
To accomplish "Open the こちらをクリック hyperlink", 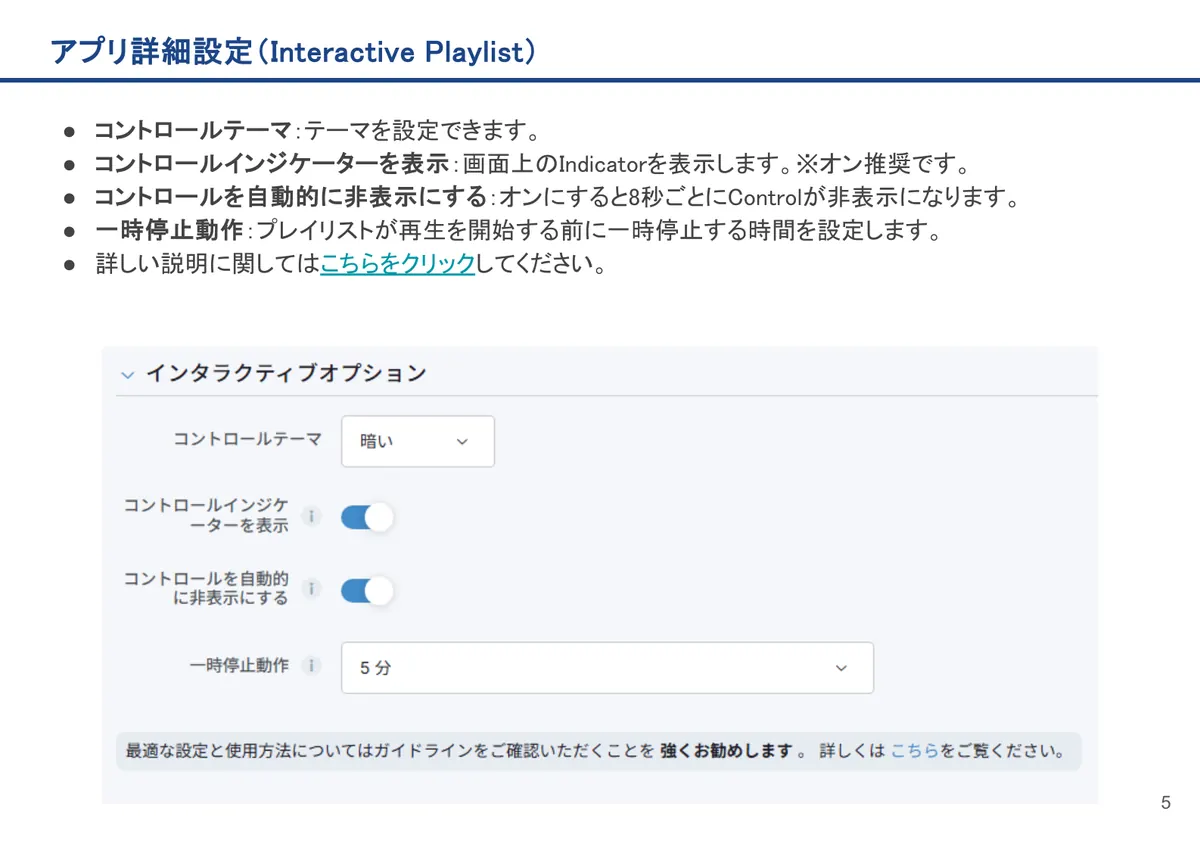I will tap(397, 265).
